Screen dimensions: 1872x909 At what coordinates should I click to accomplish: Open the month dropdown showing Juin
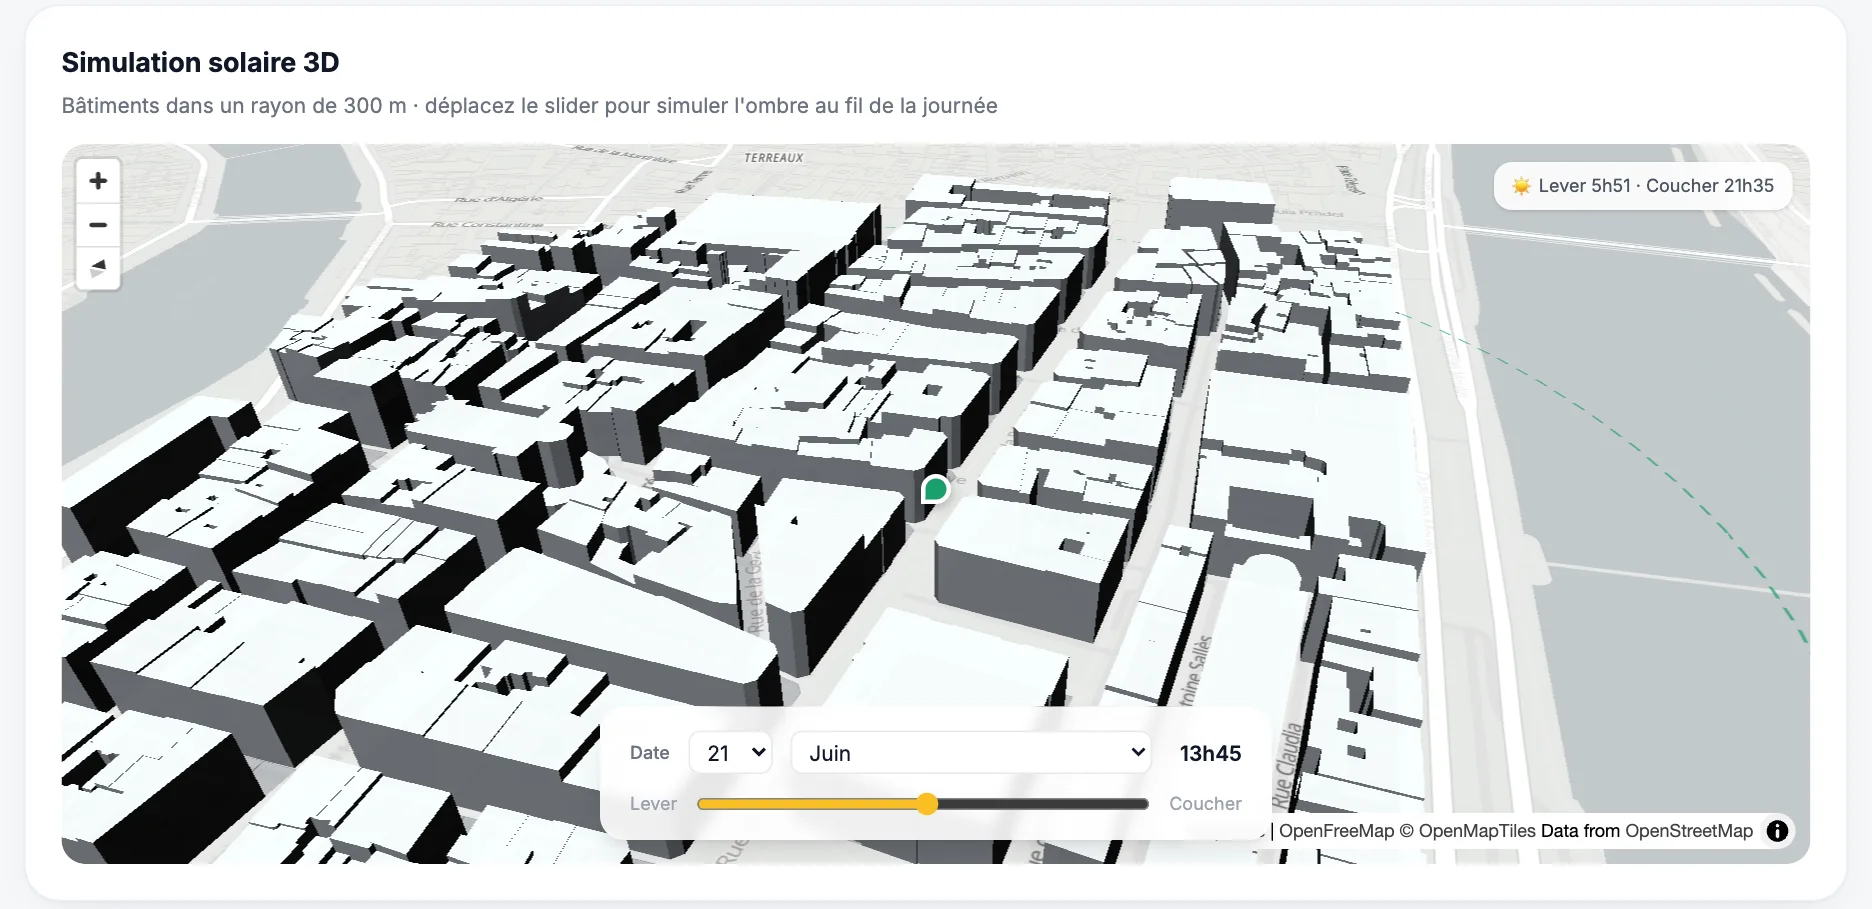click(971, 753)
